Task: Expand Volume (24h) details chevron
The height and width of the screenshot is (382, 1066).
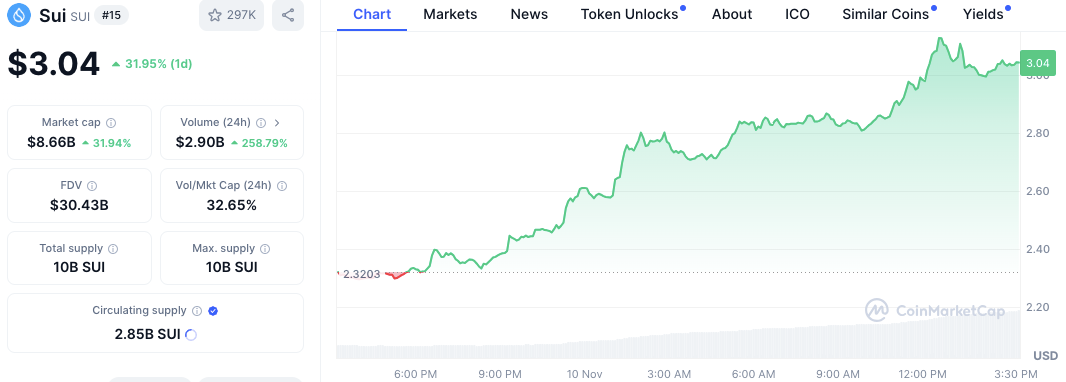Action: click(x=277, y=123)
